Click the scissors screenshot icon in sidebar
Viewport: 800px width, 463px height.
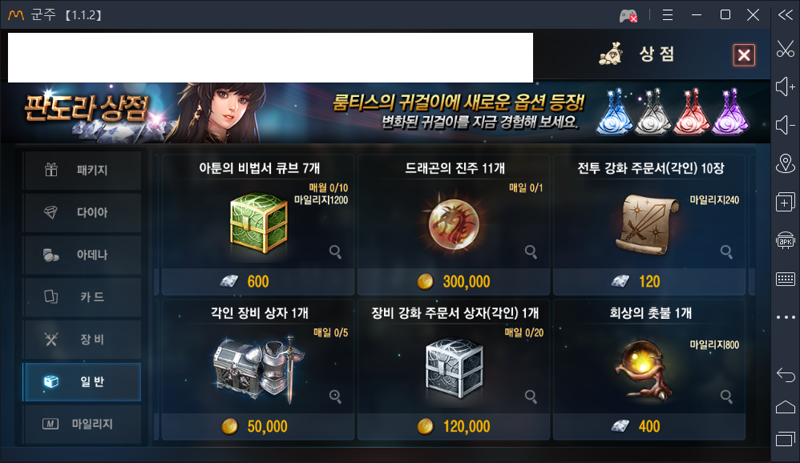(x=785, y=49)
